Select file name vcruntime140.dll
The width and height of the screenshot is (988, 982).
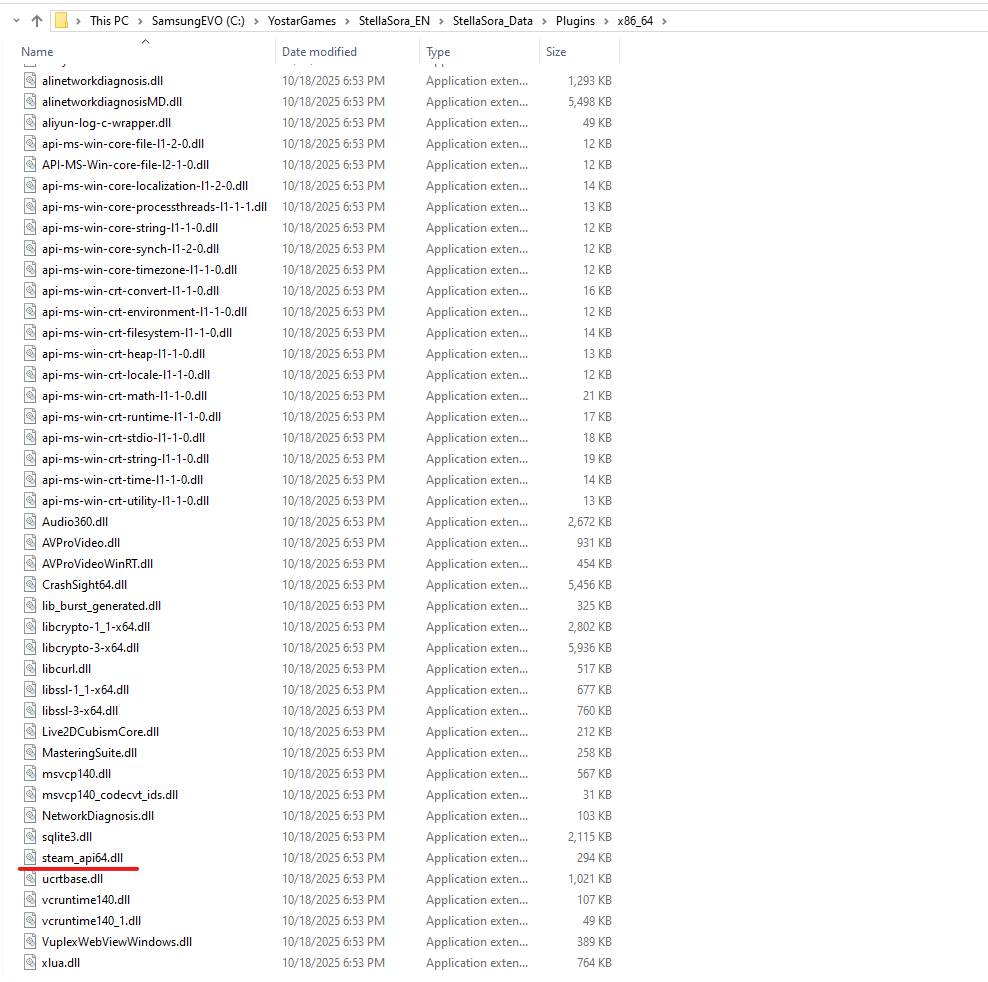(86, 899)
